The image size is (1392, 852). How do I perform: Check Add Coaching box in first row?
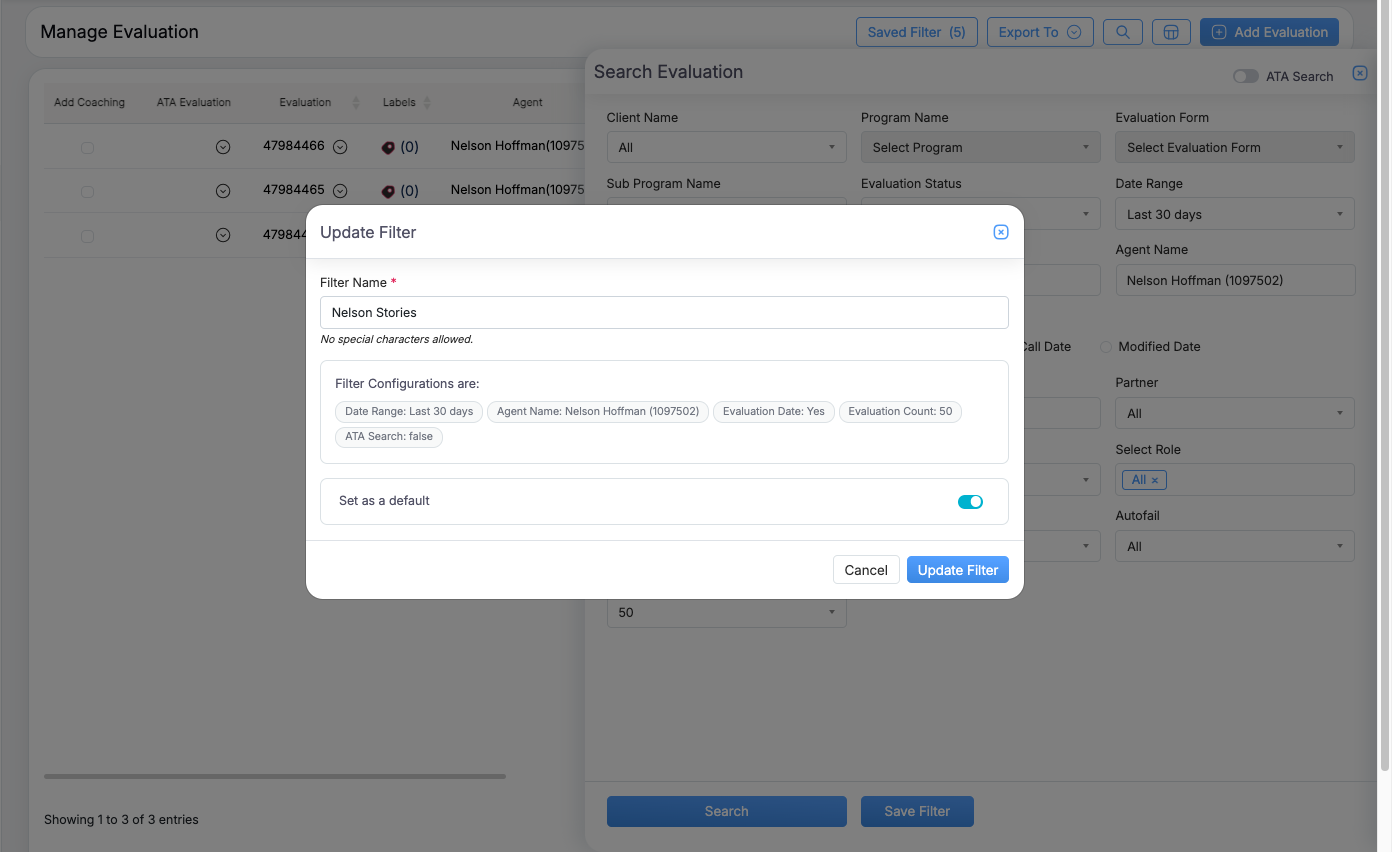tap(88, 148)
